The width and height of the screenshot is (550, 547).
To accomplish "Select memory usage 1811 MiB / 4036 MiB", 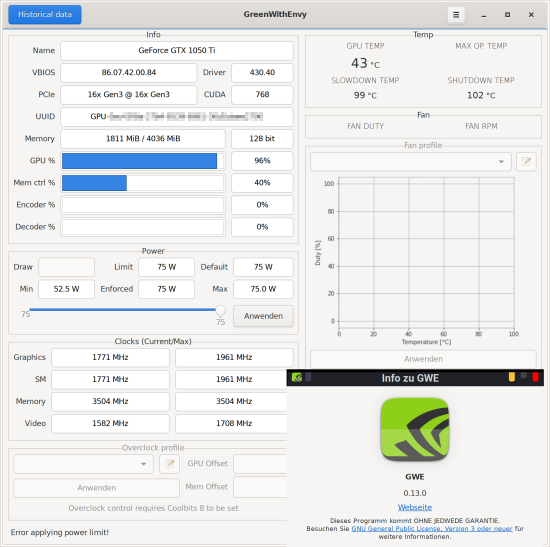I will pyautogui.click(x=143, y=139).
